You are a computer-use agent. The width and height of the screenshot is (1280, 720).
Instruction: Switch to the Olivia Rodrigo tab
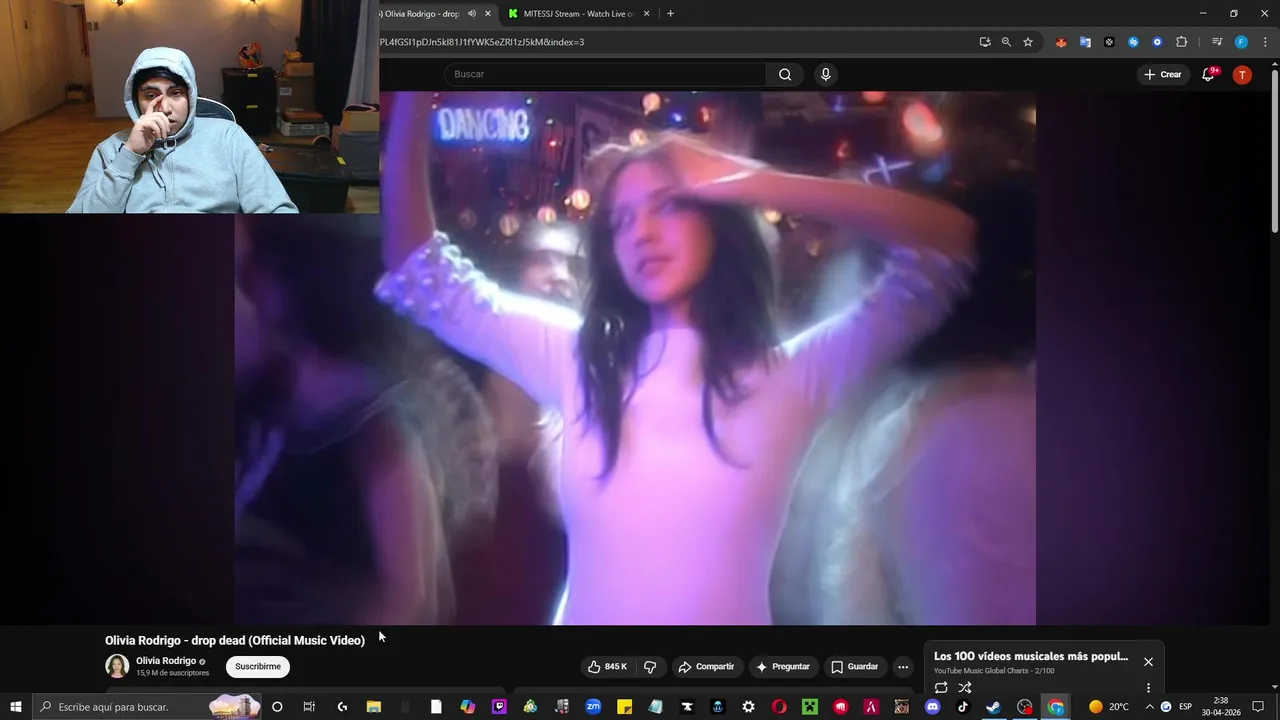(x=422, y=14)
